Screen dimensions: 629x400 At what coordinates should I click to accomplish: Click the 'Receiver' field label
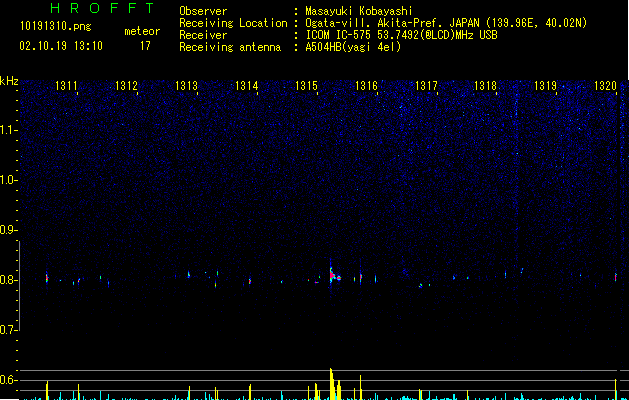(x=203, y=35)
